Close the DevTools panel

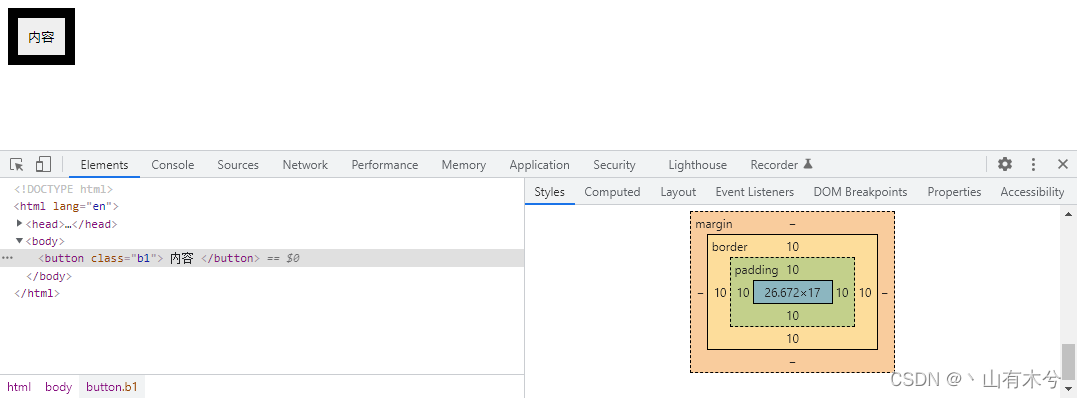coord(1063,164)
